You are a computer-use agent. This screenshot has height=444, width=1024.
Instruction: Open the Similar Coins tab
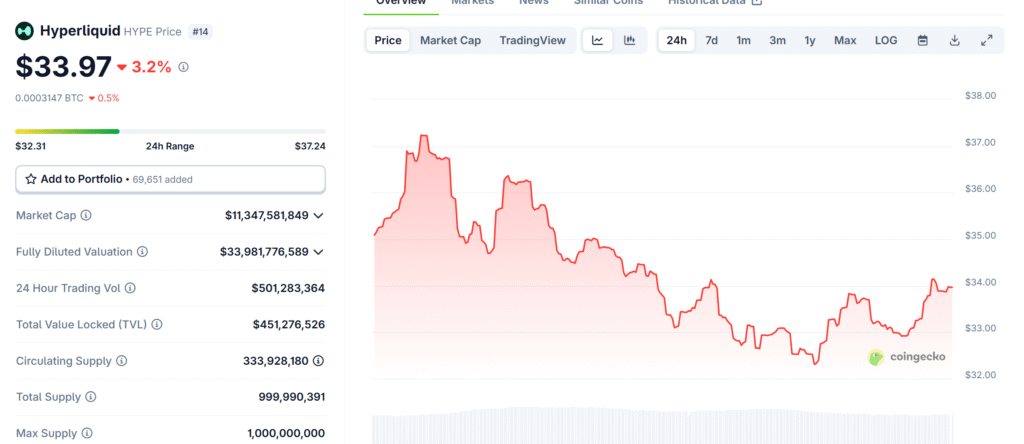tap(608, 3)
